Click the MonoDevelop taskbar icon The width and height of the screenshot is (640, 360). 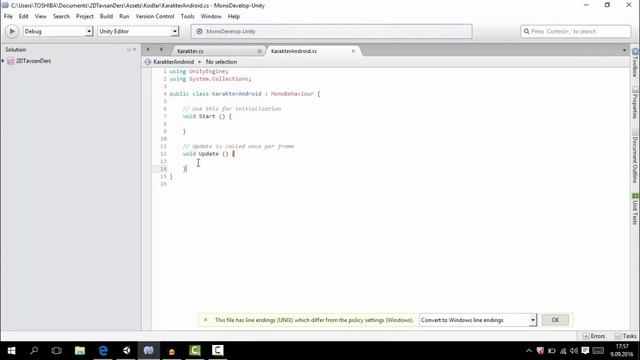(x=149, y=351)
